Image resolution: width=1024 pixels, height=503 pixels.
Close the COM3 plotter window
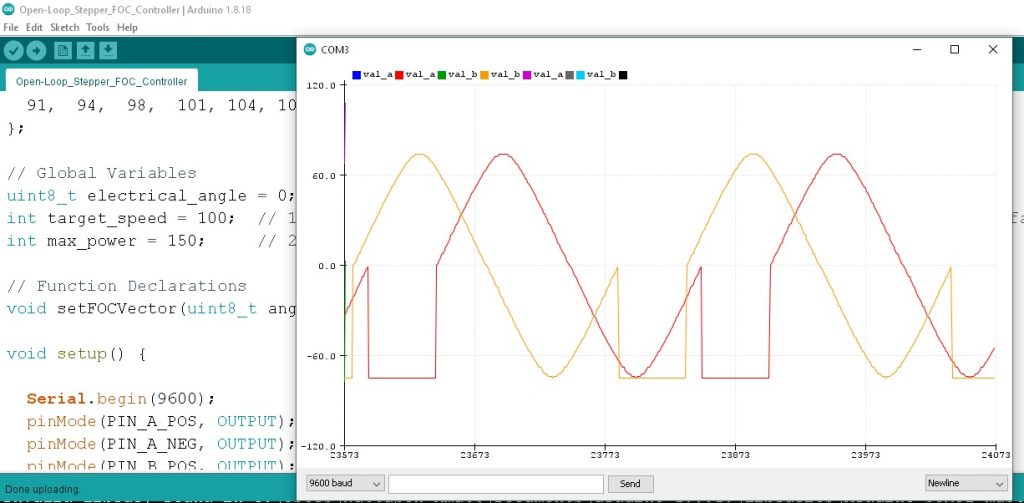(x=993, y=50)
